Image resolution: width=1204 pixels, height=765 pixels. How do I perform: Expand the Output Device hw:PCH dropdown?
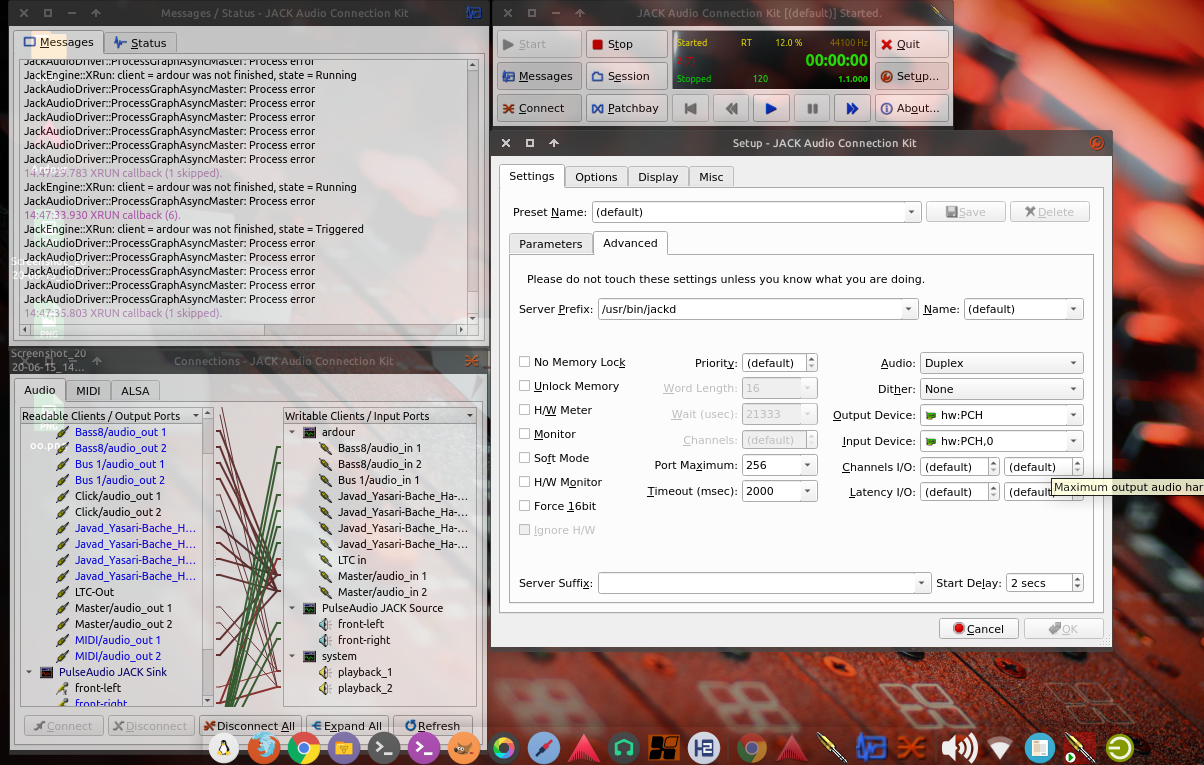[x=1074, y=415]
